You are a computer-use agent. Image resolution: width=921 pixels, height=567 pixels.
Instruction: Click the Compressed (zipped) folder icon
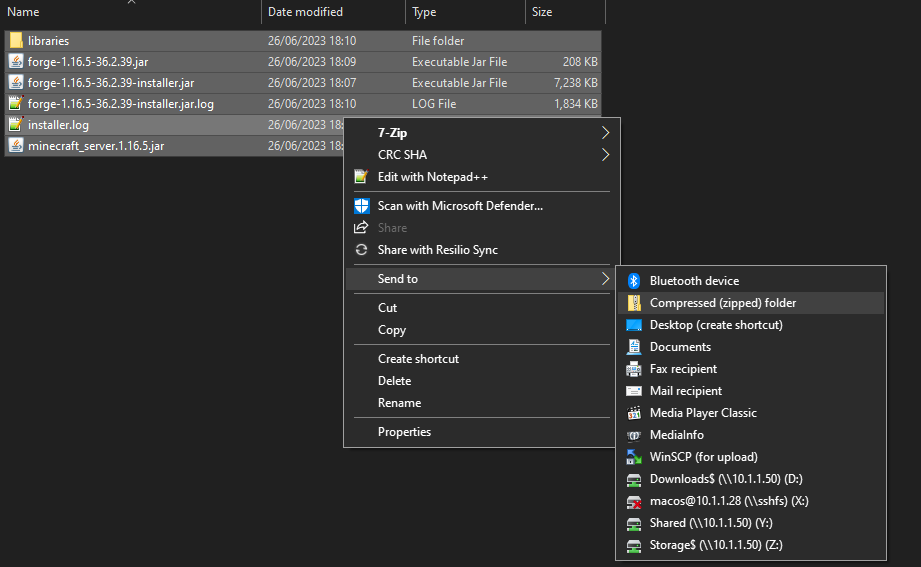click(633, 303)
